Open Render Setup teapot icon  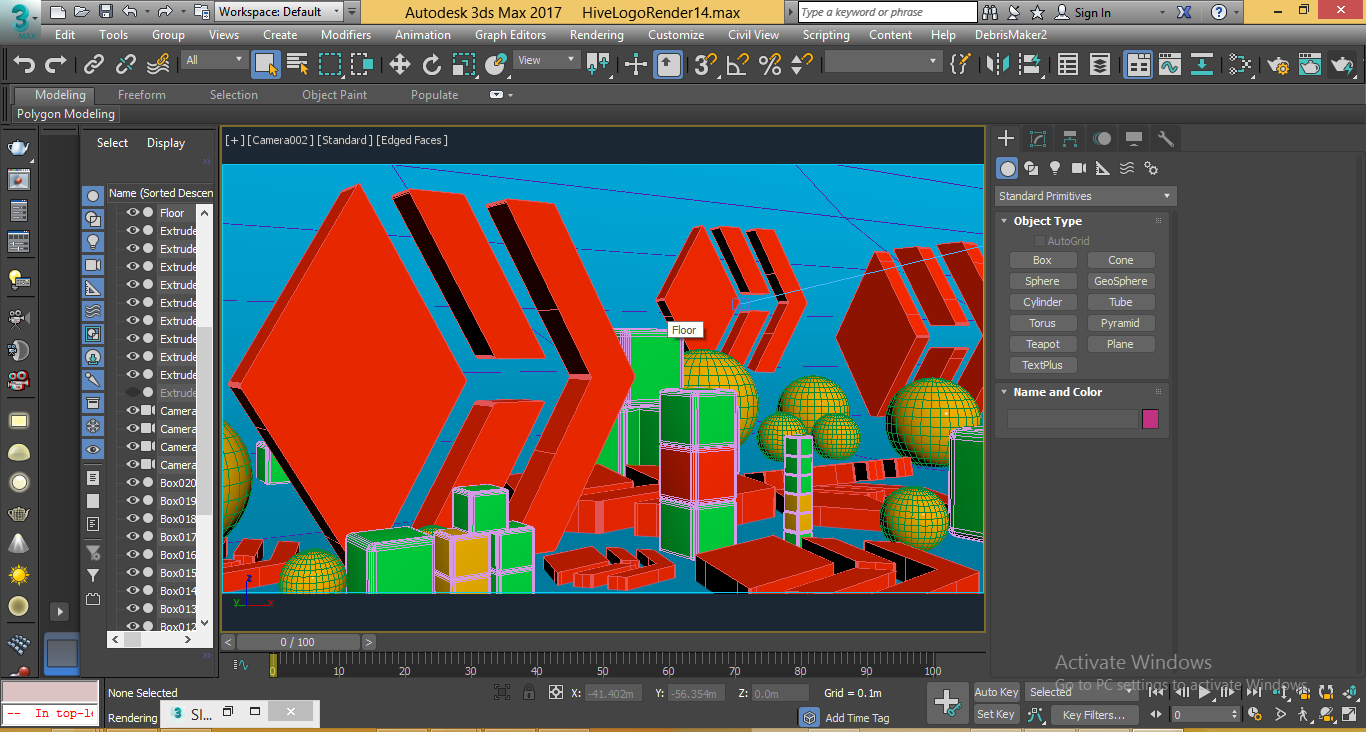tap(1278, 65)
